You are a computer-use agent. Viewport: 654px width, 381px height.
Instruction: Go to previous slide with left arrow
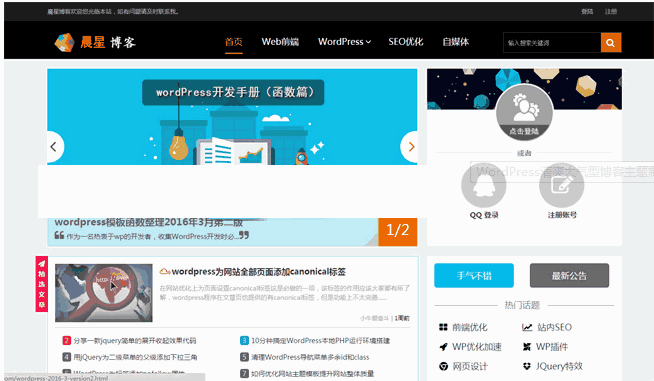53,147
